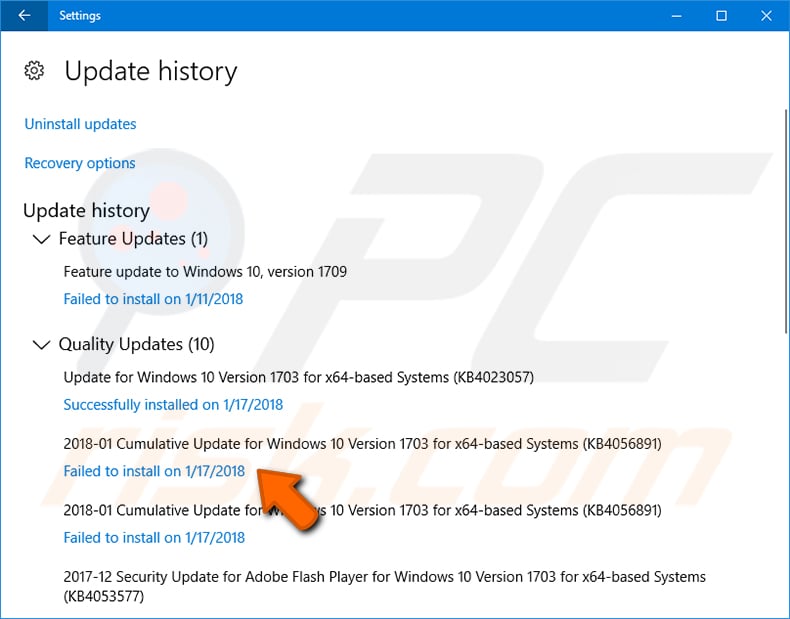The width and height of the screenshot is (790, 619).
Task: Click the vertical scrollbar thumb
Action: point(786,221)
